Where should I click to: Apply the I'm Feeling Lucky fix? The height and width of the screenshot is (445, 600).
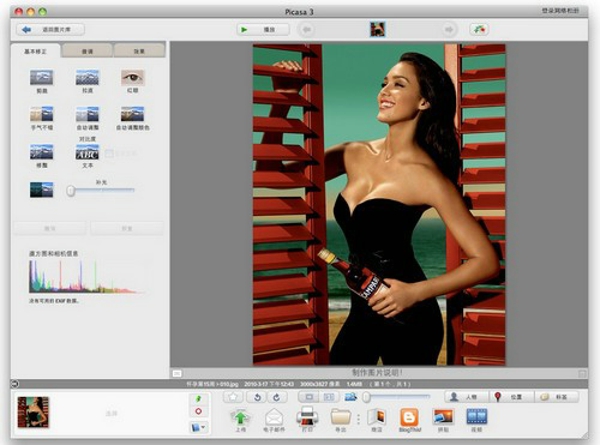tap(41, 115)
